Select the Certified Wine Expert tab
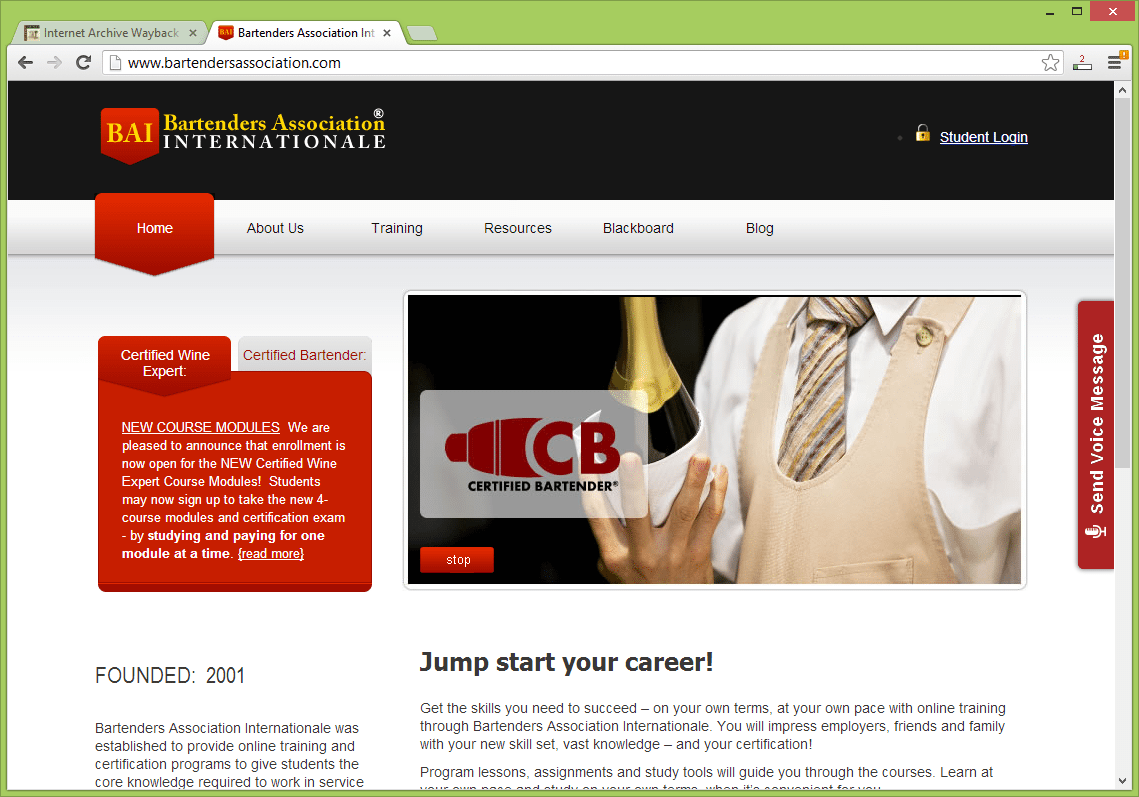Viewport: 1139px width, 797px height. pyautogui.click(x=165, y=363)
